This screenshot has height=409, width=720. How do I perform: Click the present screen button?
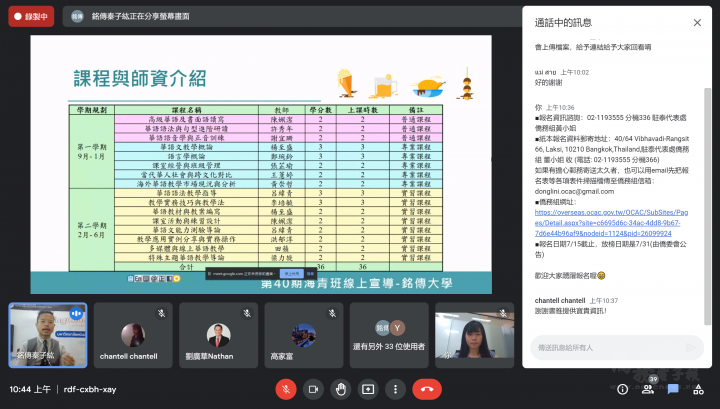[x=368, y=389]
